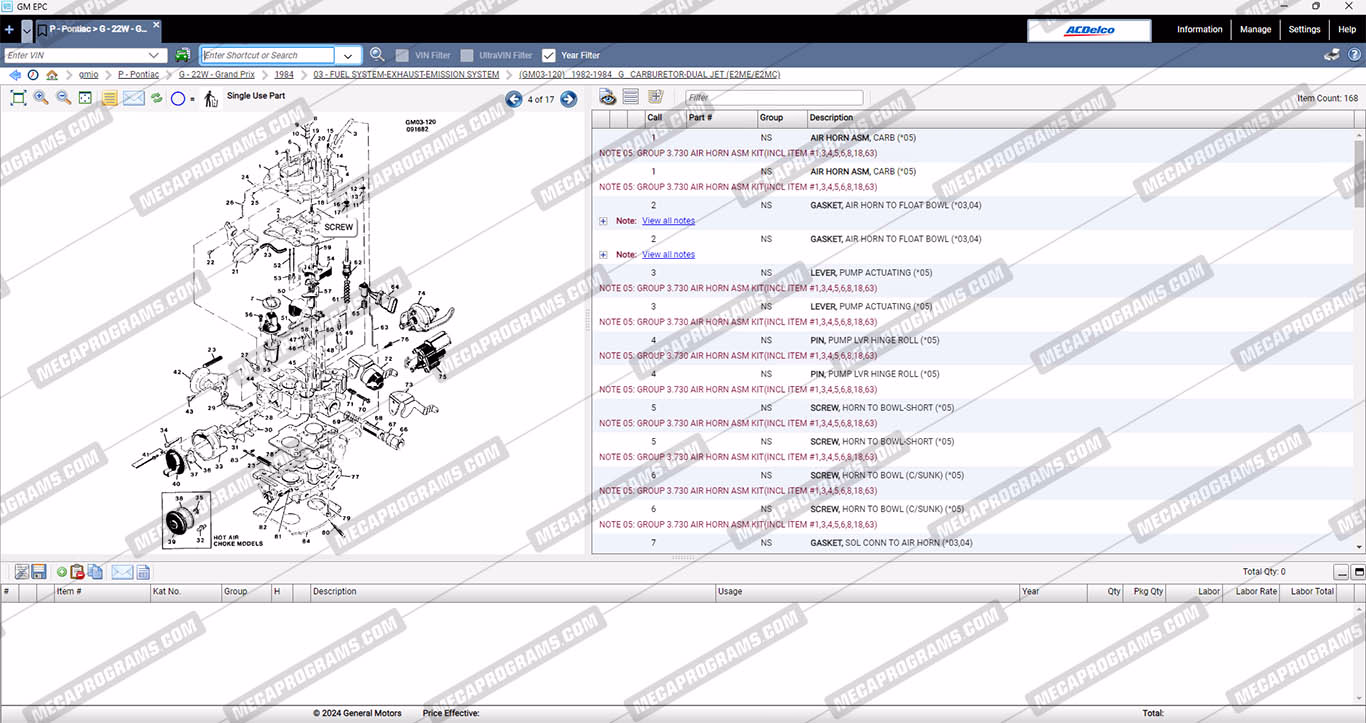Open the shortcut search dropdown arrow

[348, 55]
